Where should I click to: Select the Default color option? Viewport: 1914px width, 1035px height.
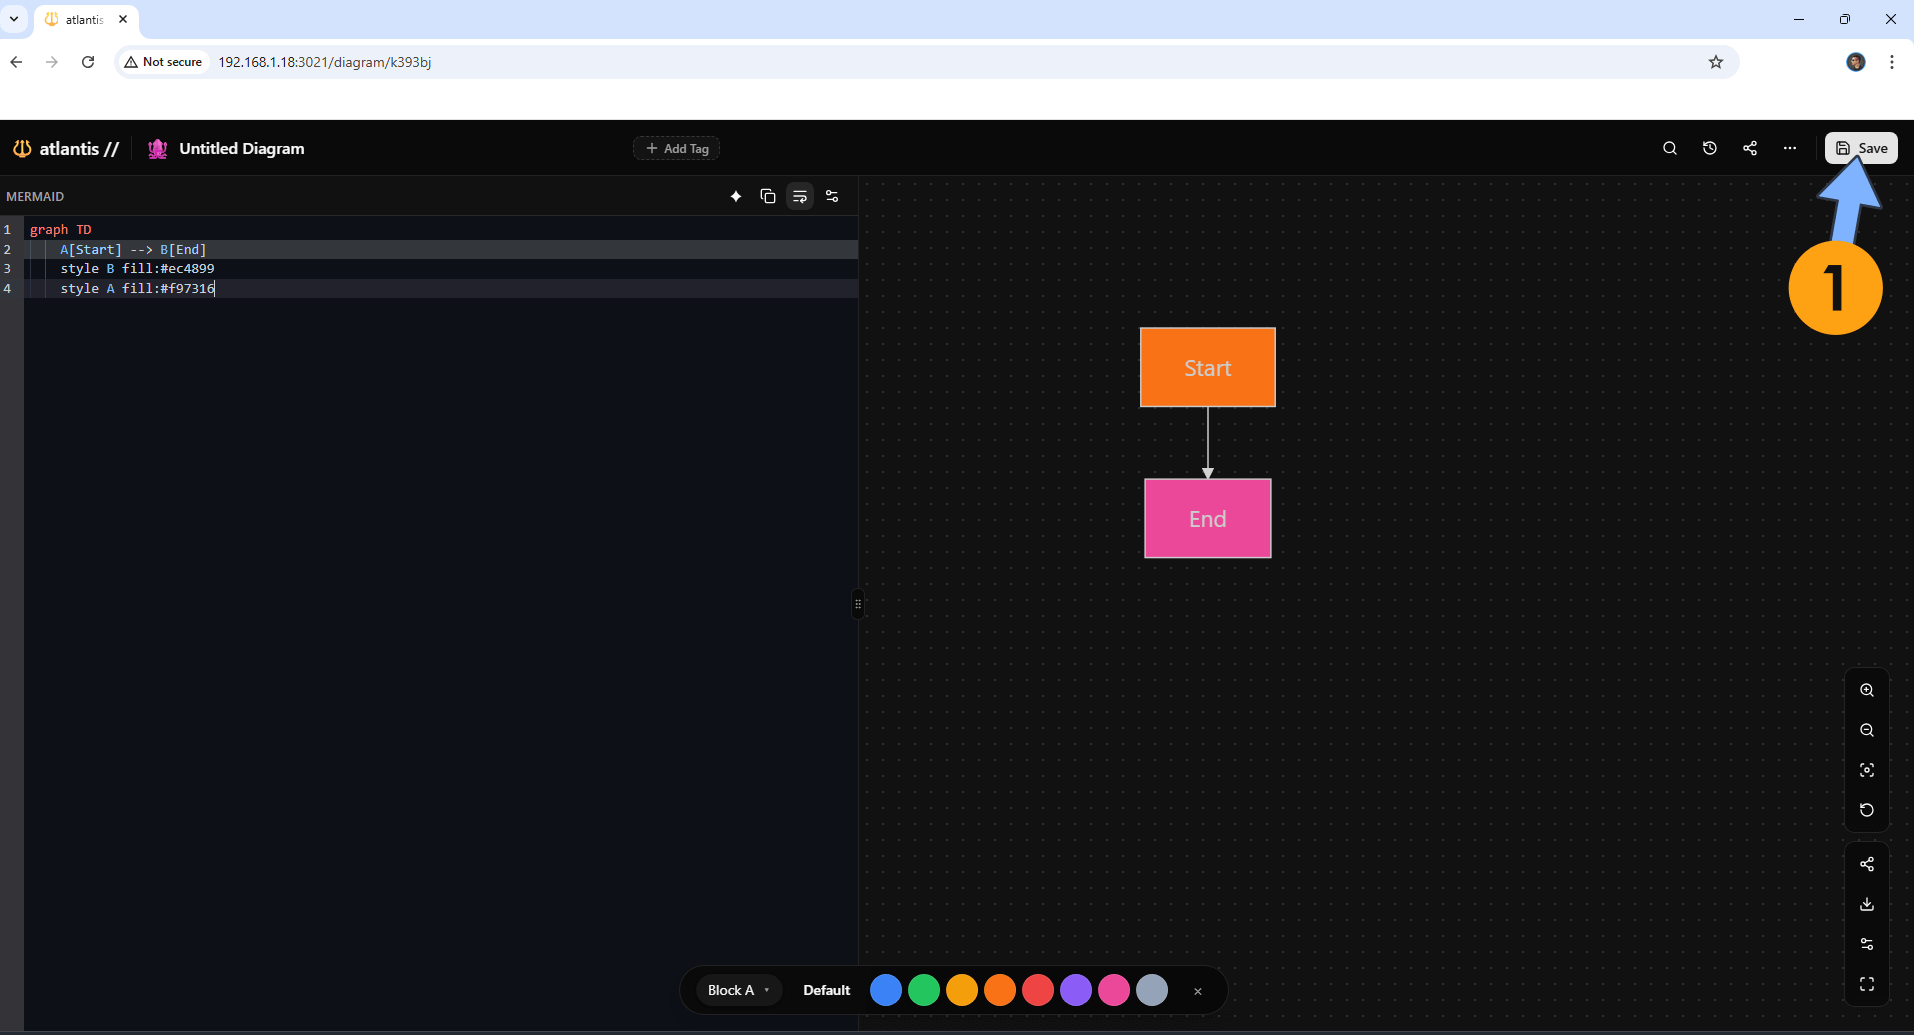pyautogui.click(x=826, y=990)
